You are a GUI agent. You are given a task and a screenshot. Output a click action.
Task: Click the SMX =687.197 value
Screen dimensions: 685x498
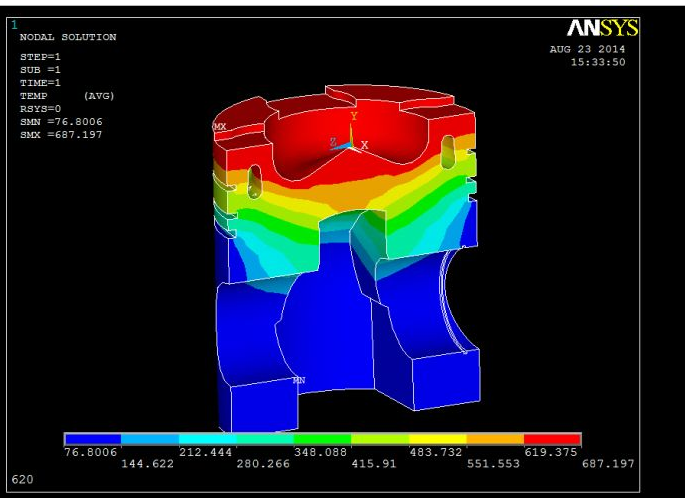click(x=61, y=135)
